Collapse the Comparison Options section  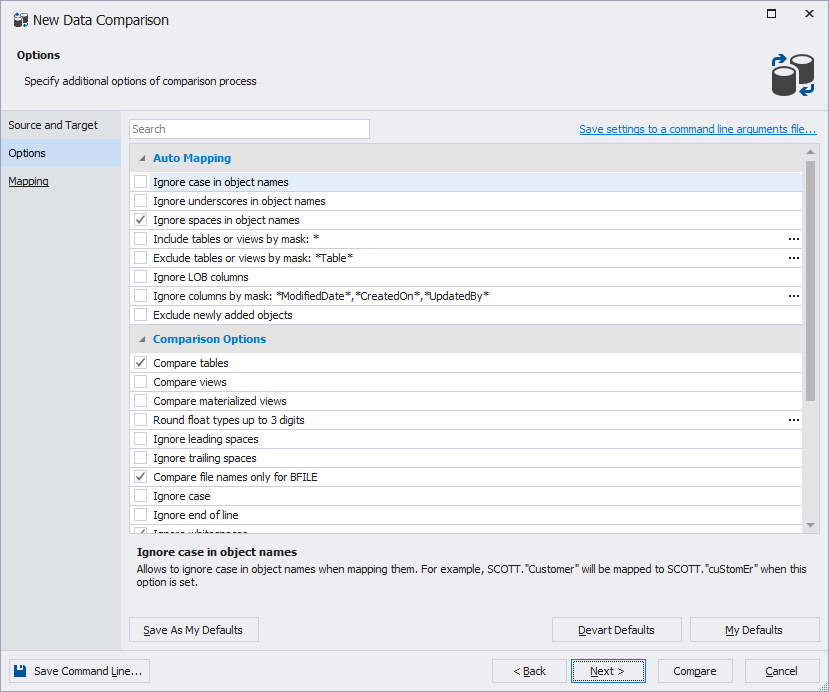click(x=141, y=339)
